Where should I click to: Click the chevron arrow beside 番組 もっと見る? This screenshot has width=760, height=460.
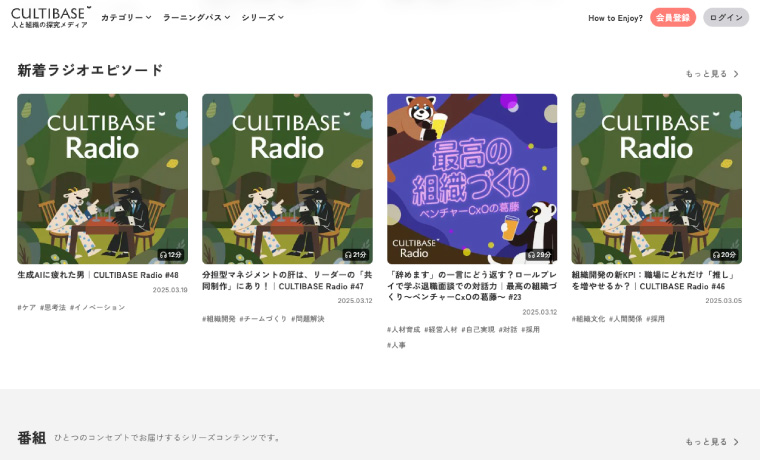(736, 442)
